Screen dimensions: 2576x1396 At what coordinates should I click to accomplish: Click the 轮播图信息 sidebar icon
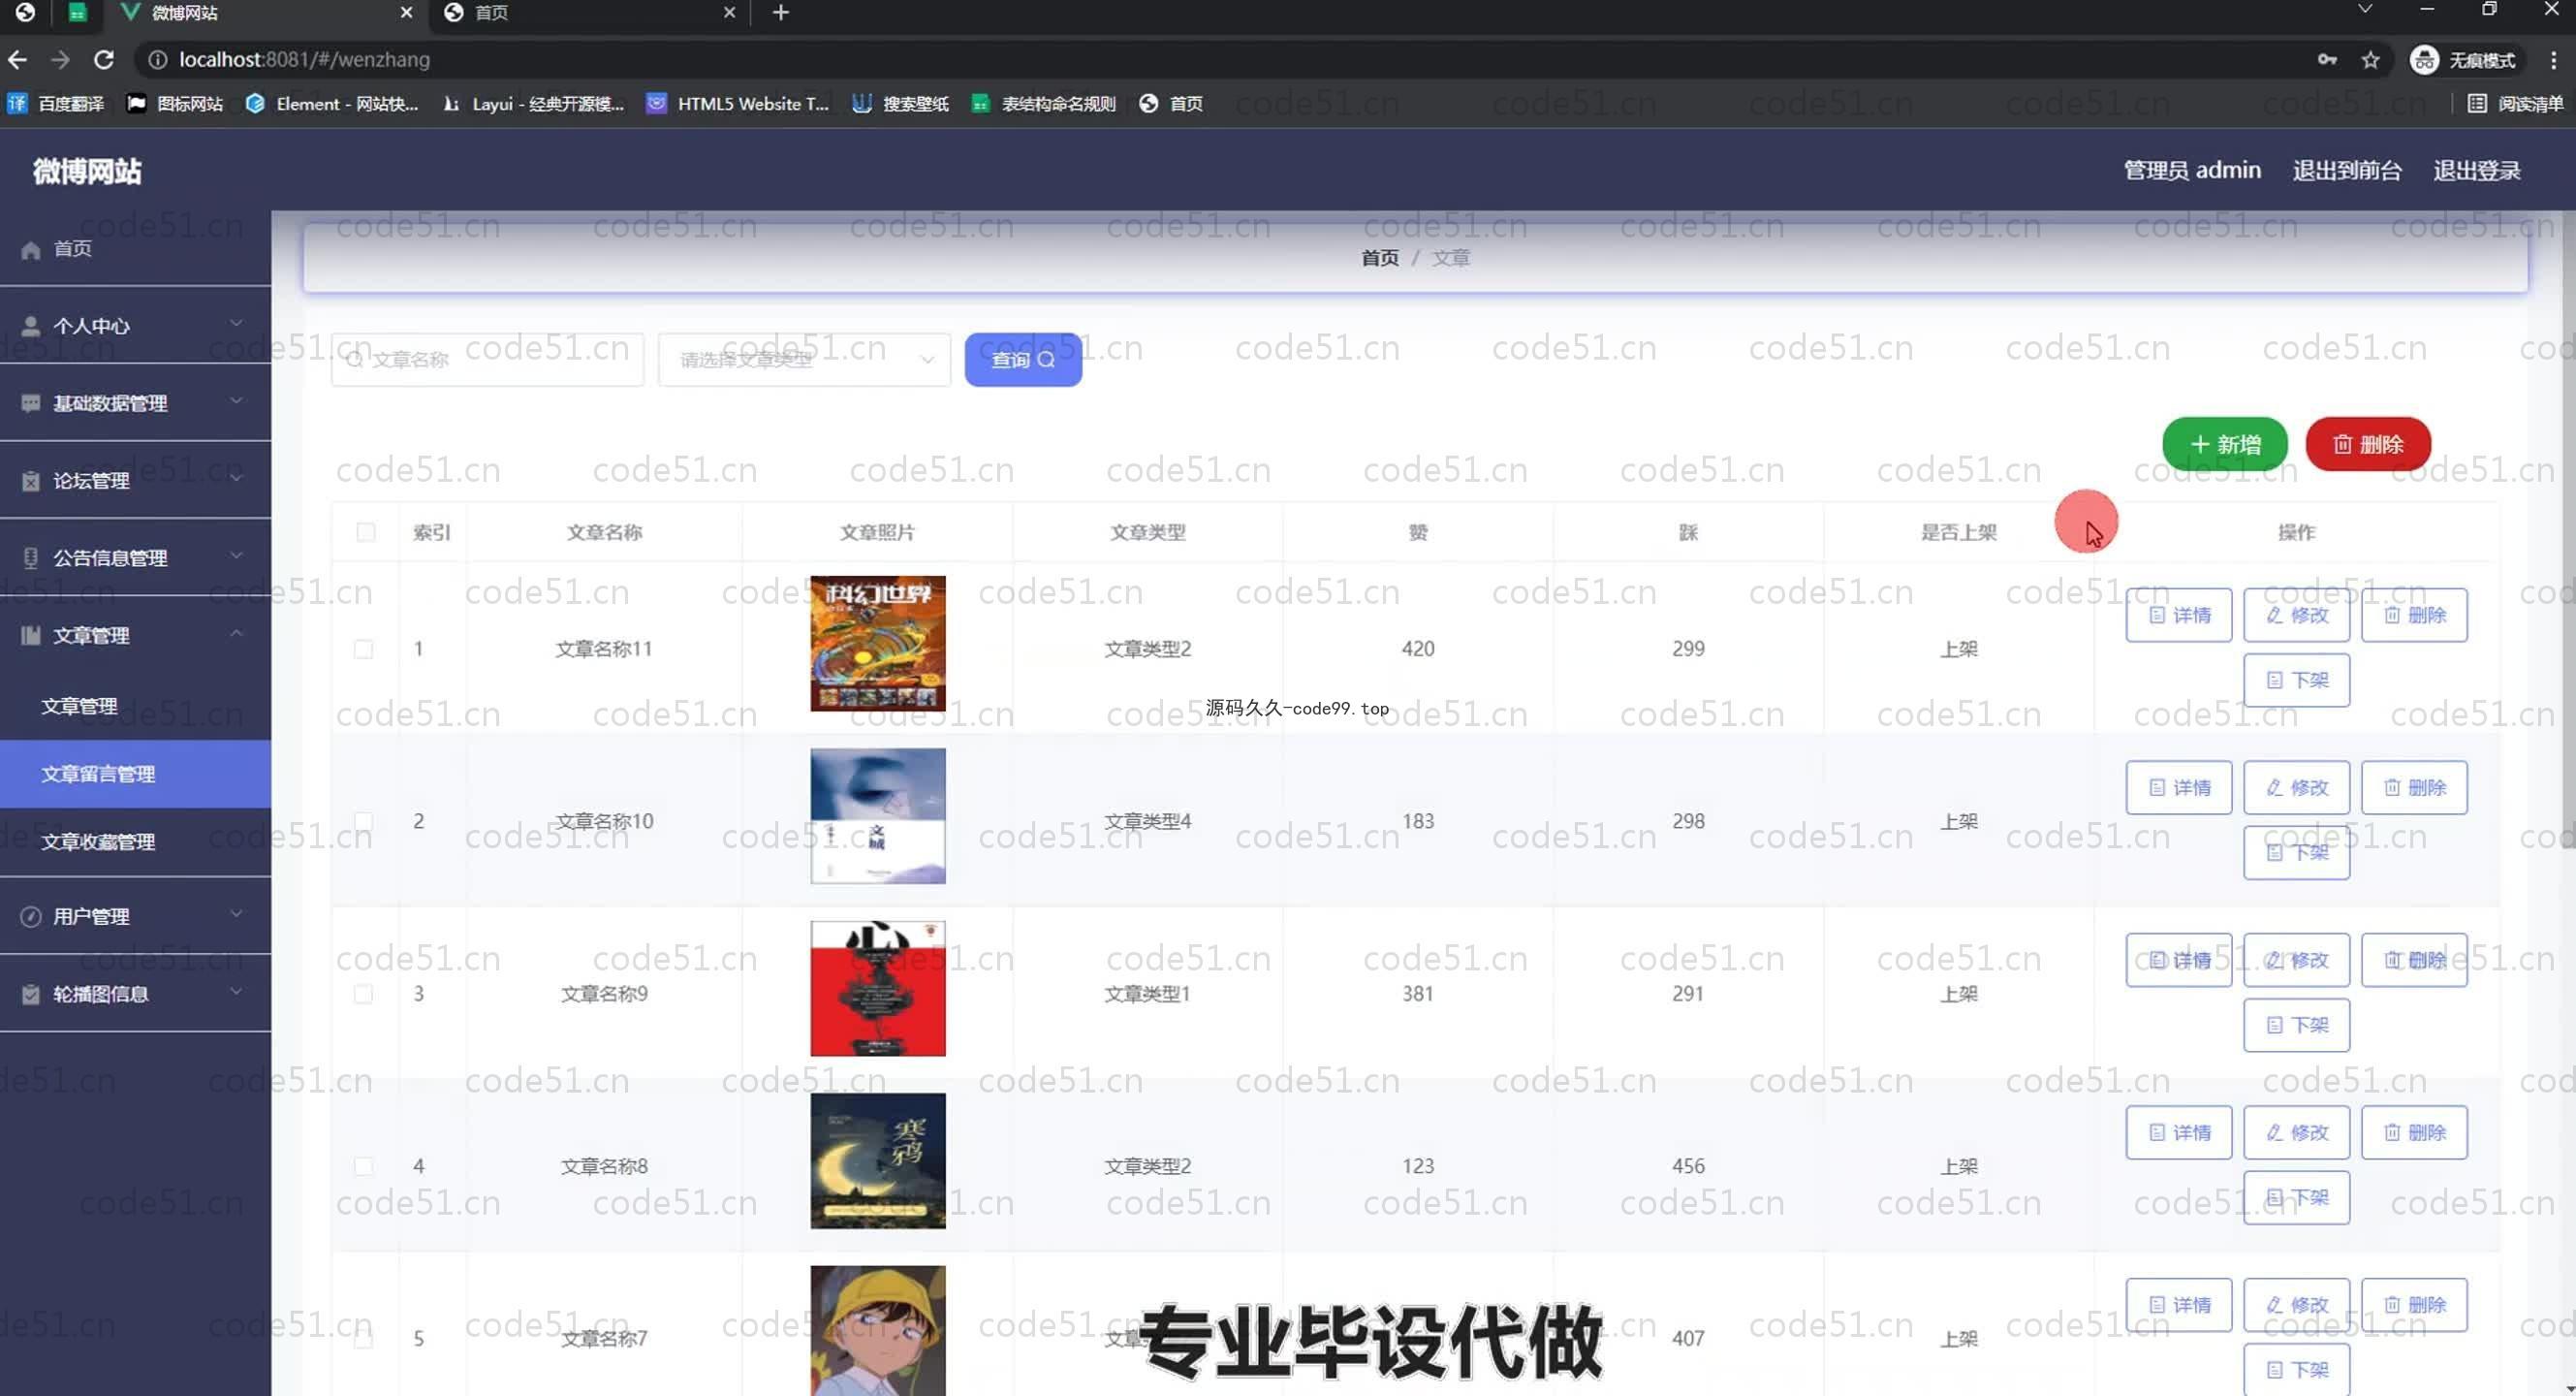pos(31,994)
